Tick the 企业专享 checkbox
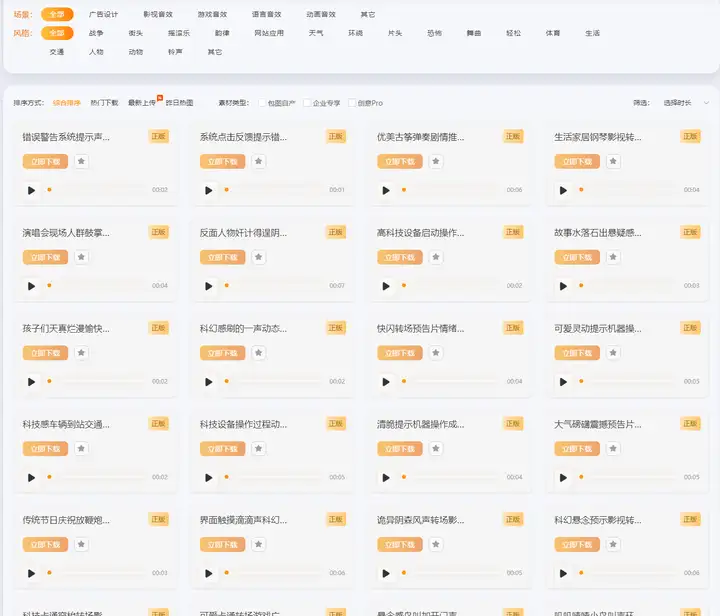Screen dimensions: 720x616 [x=307, y=103]
